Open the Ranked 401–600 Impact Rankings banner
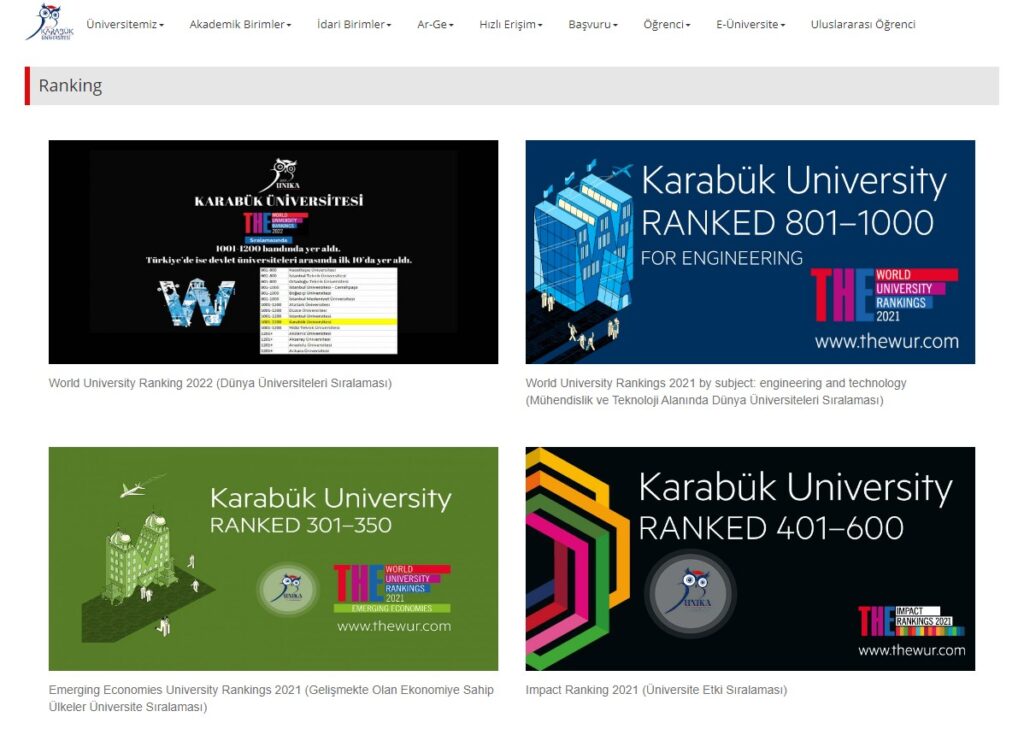1024x735 pixels. point(750,559)
